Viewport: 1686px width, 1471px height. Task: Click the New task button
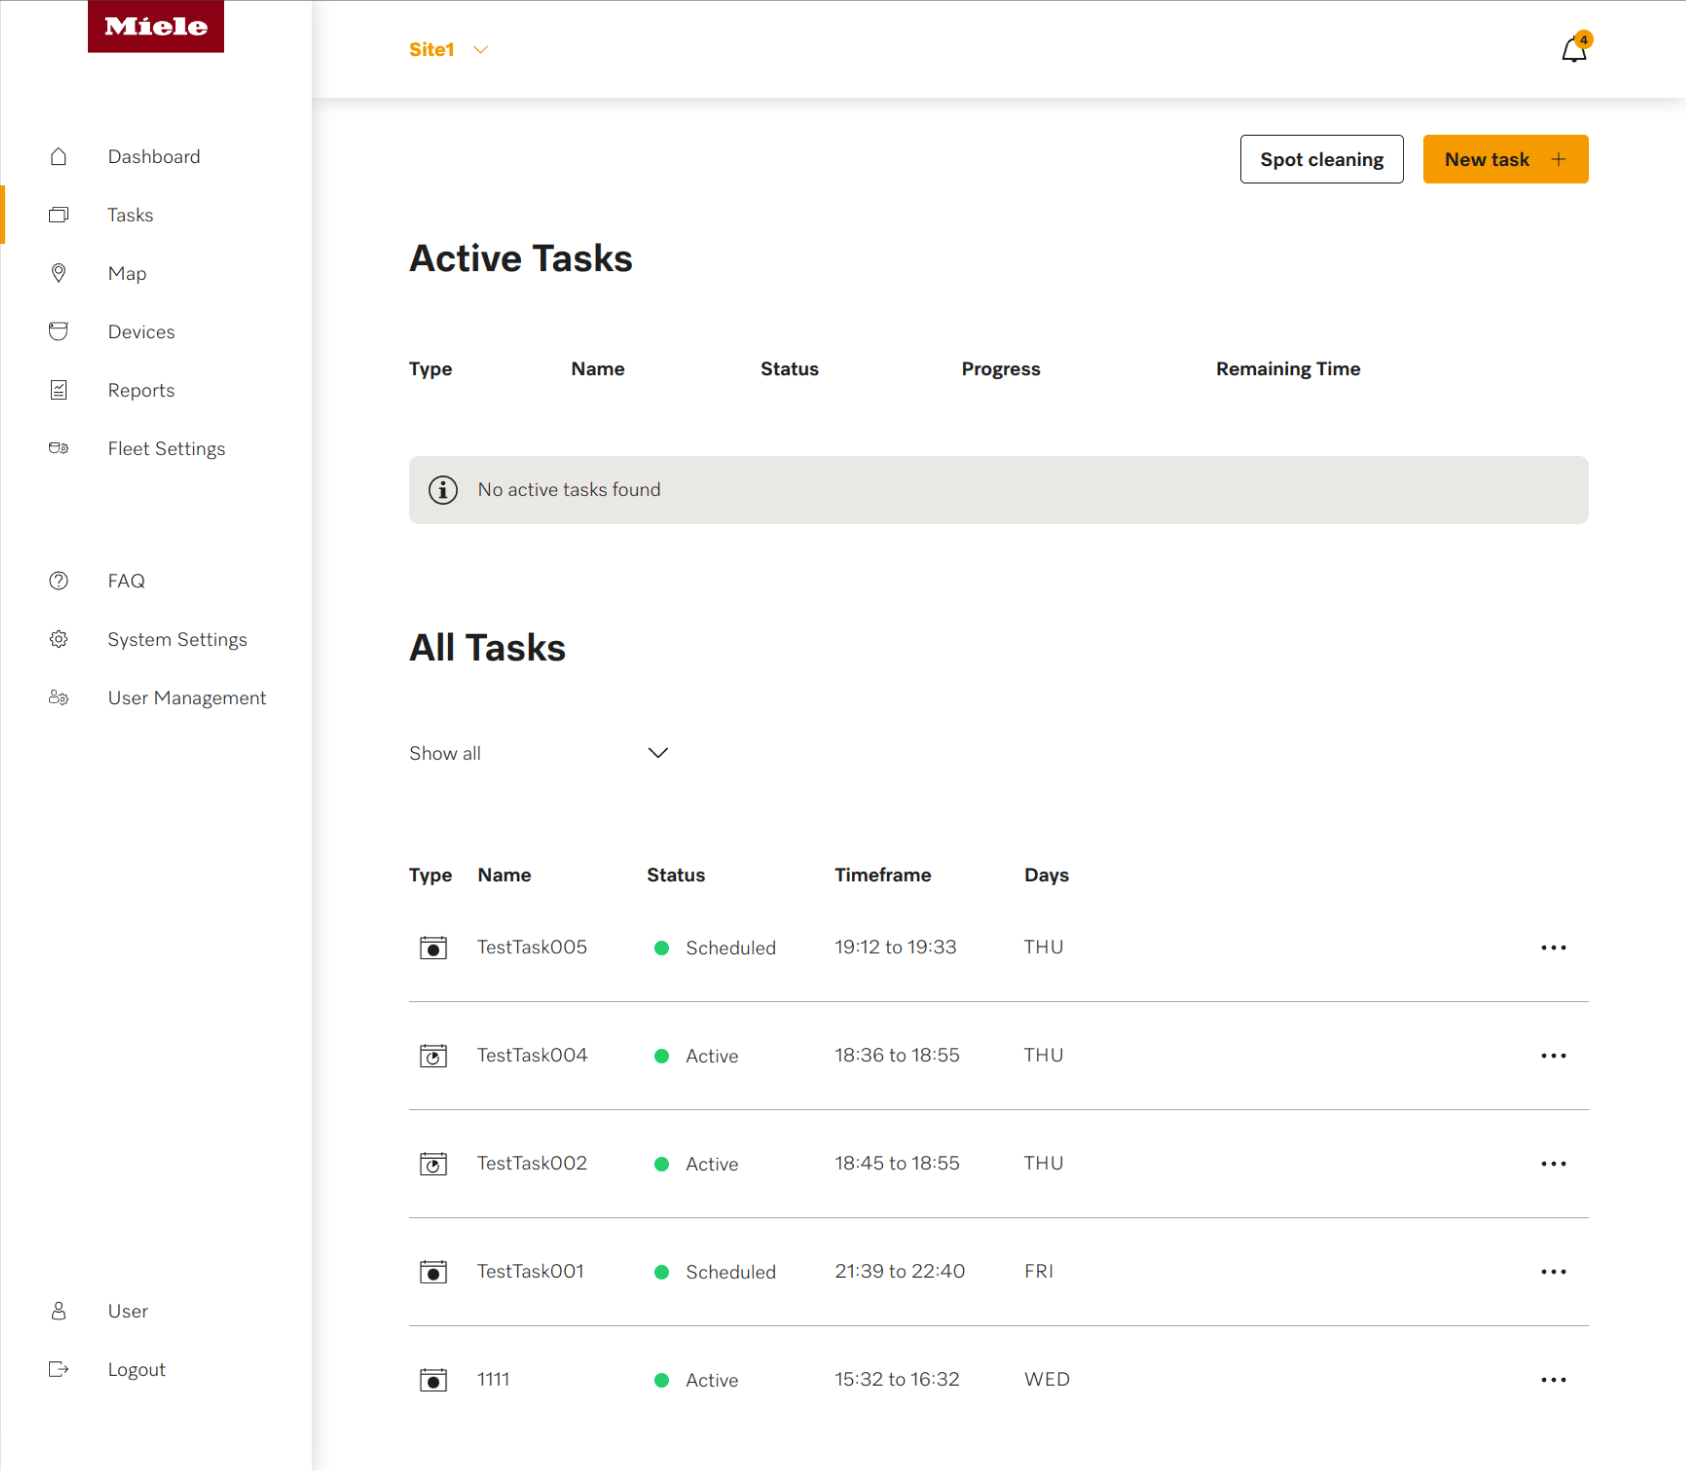1505,159
